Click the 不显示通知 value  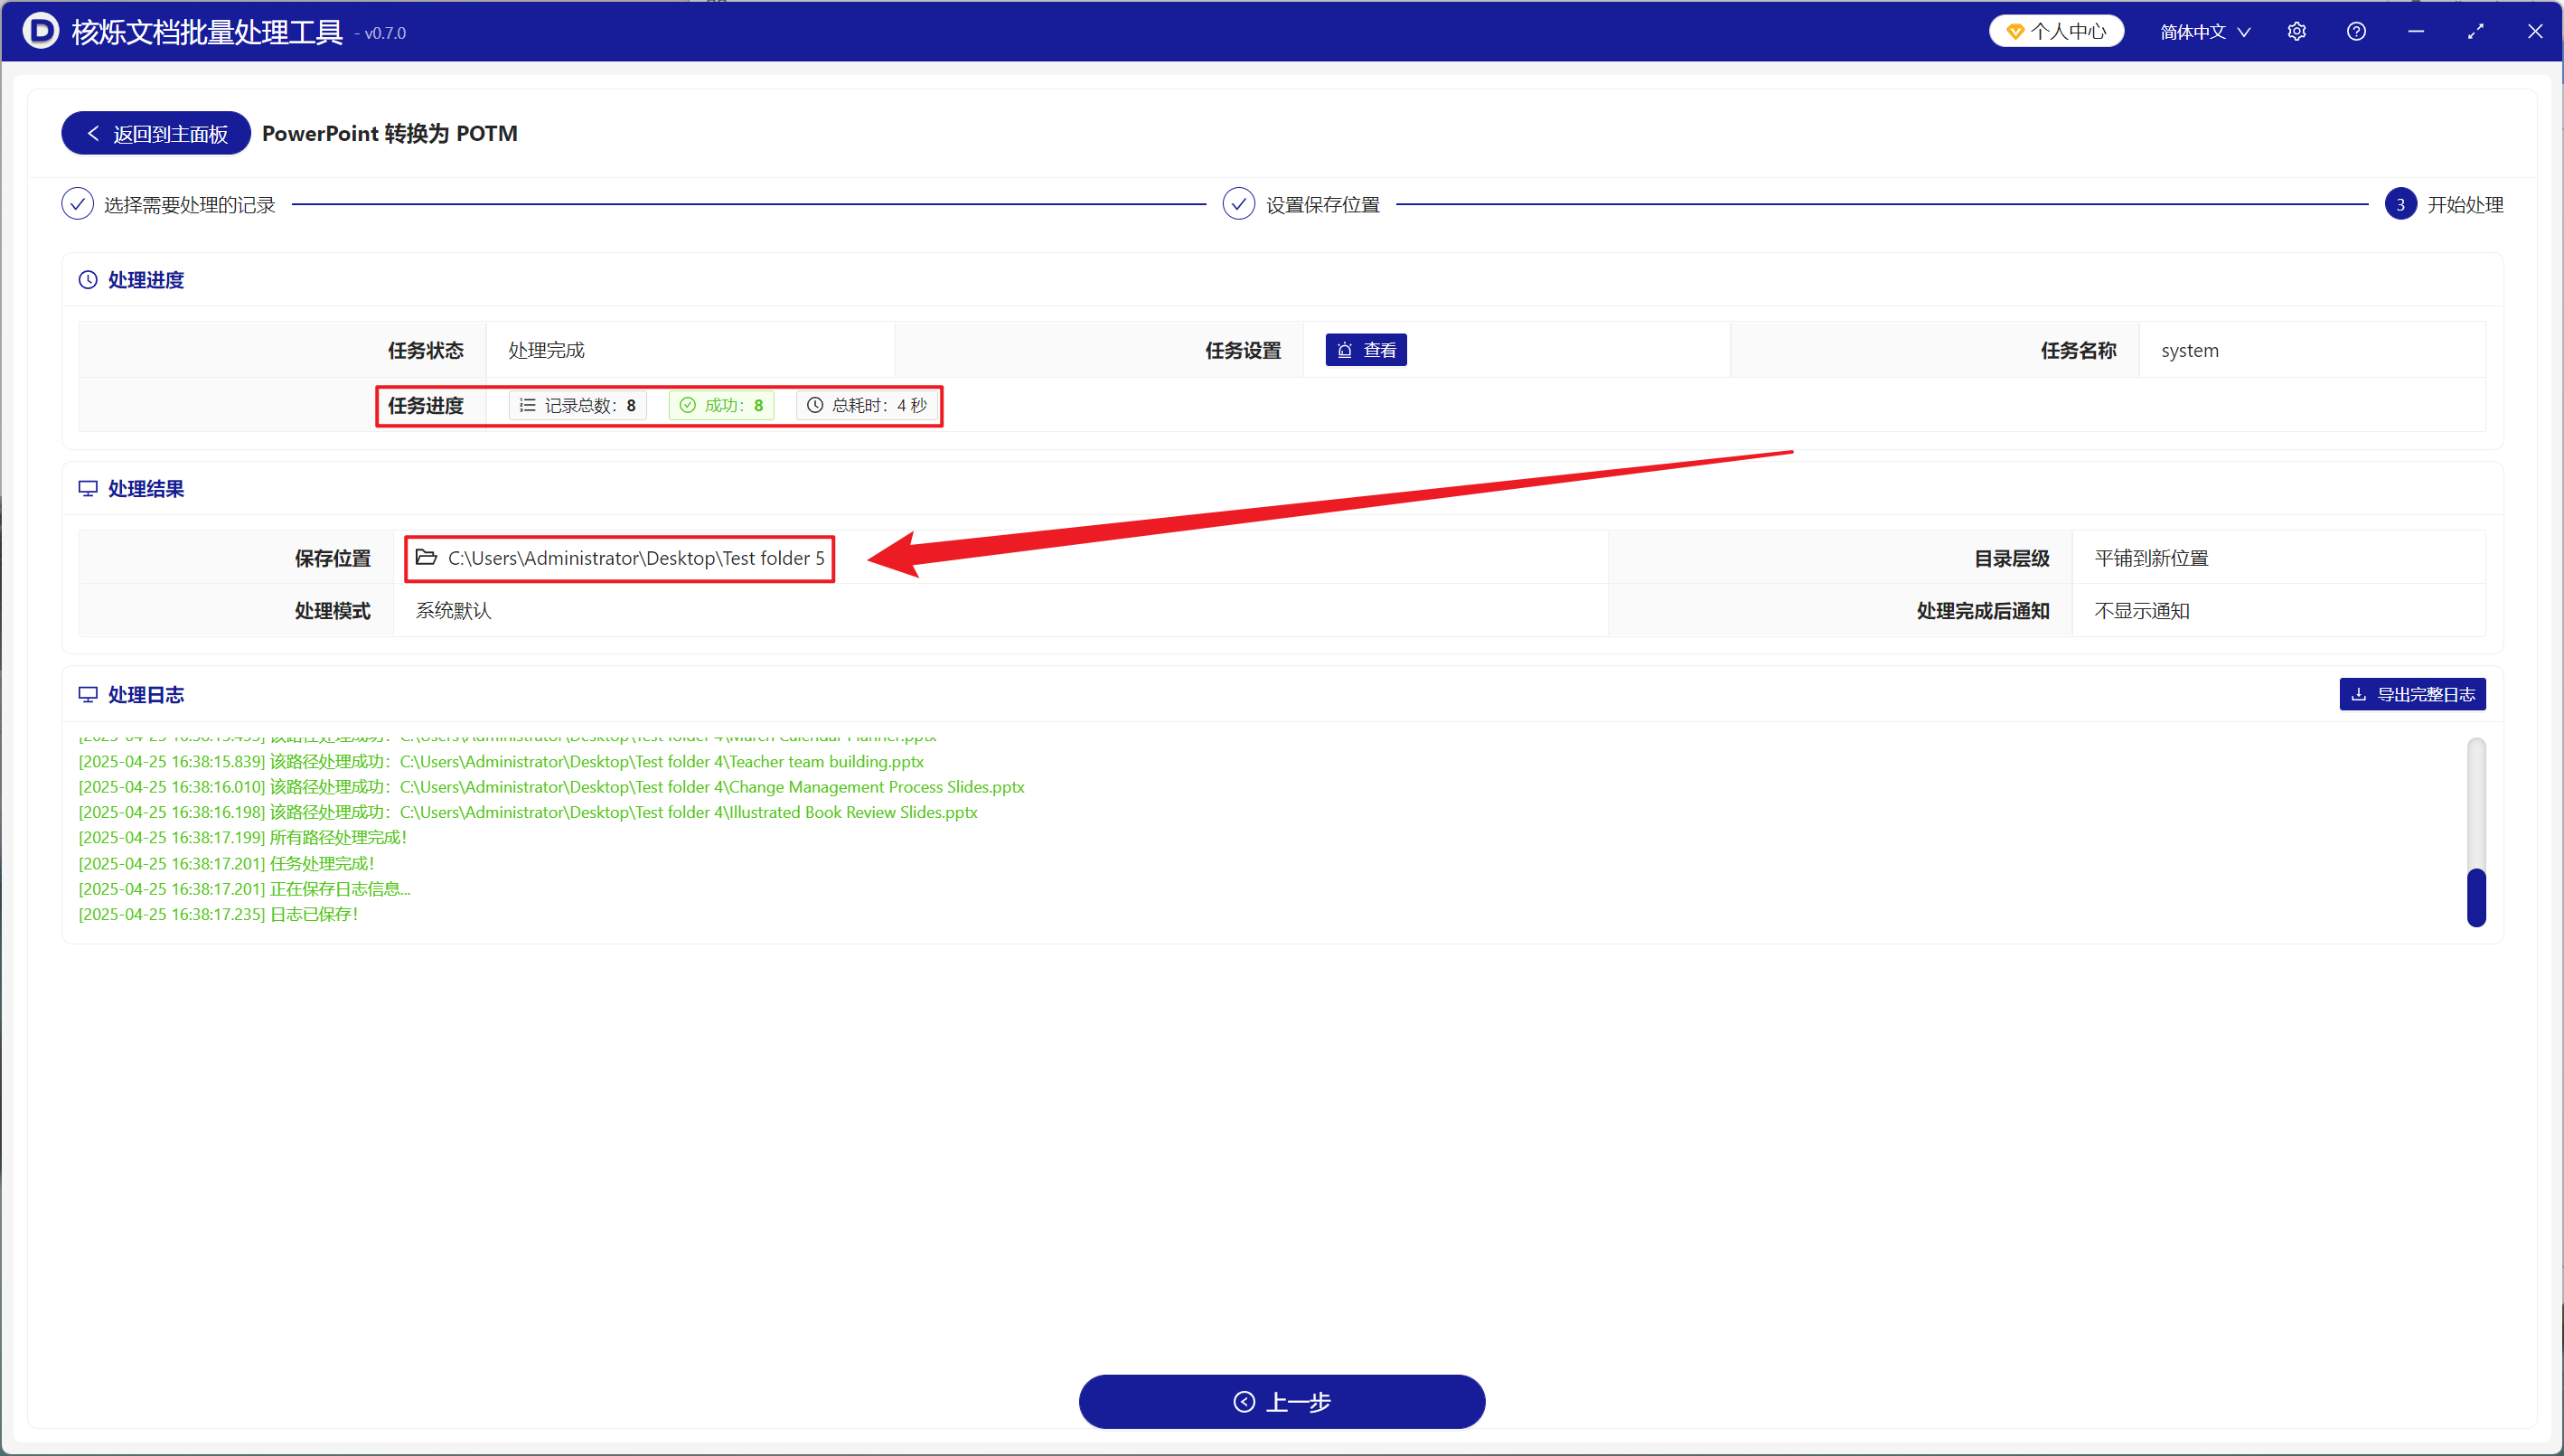point(2142,611)
